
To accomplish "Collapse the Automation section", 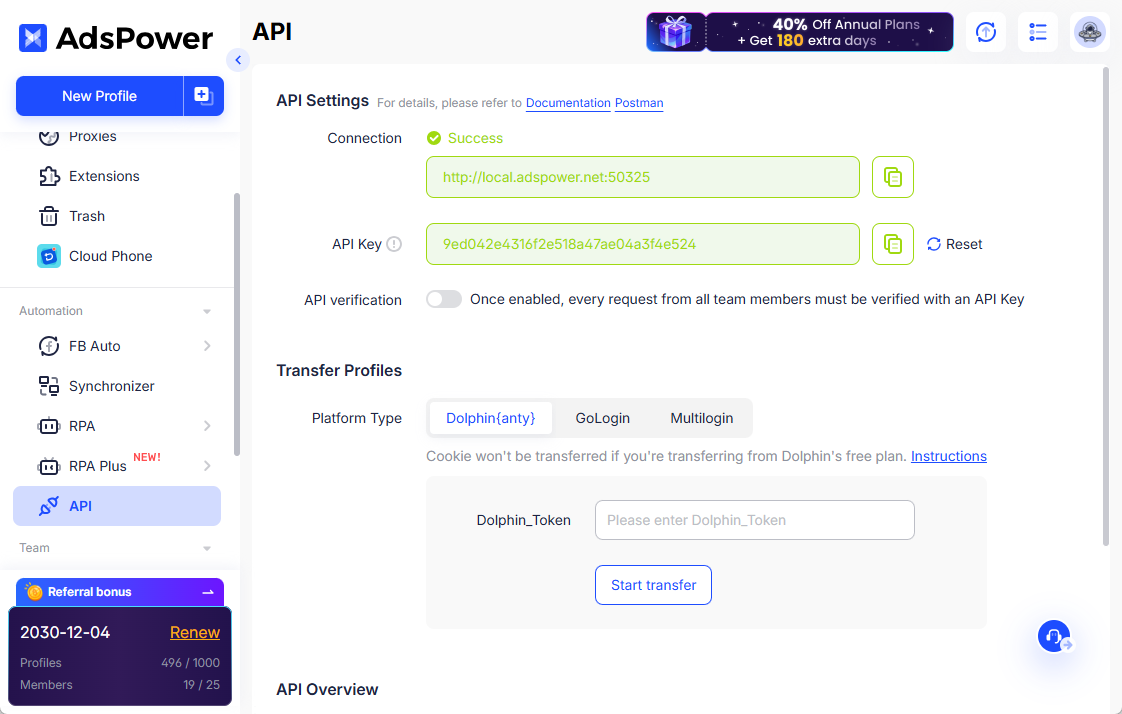I will pyautogui.click(x=207, y=310).
